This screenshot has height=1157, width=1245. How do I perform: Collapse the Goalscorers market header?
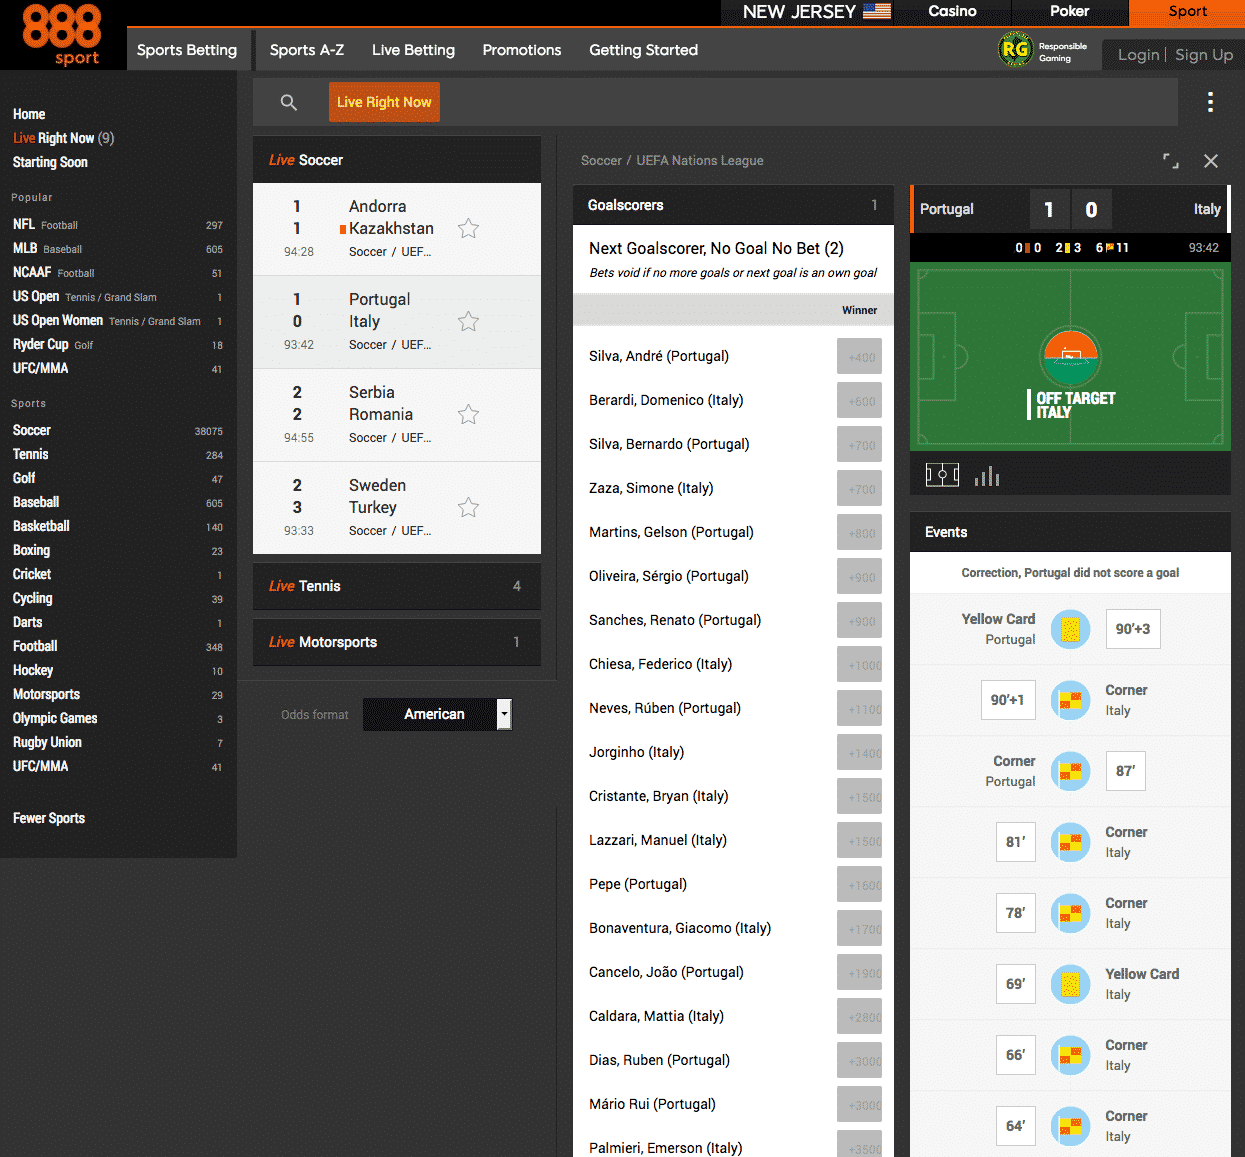(x=733, y=205)
